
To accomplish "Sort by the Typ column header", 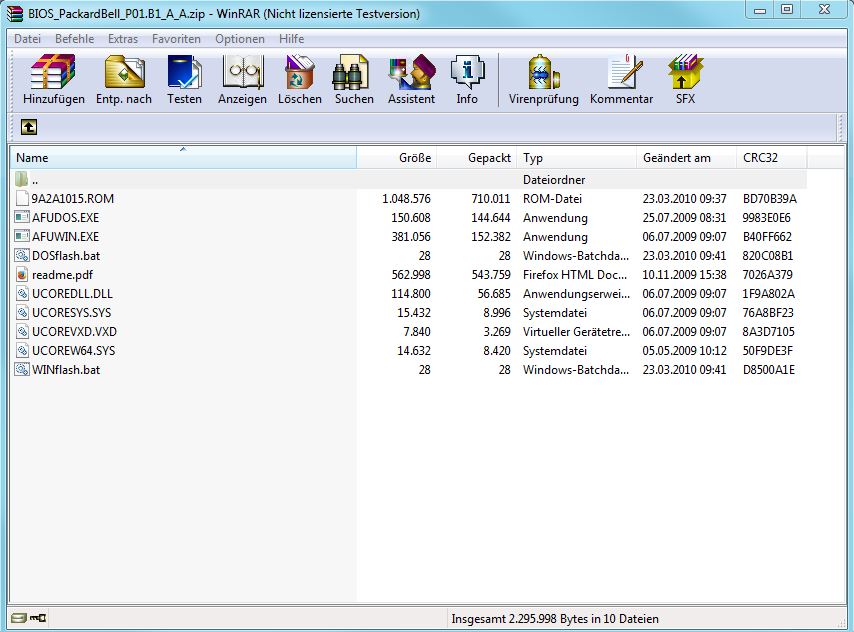I will [577, 157].
